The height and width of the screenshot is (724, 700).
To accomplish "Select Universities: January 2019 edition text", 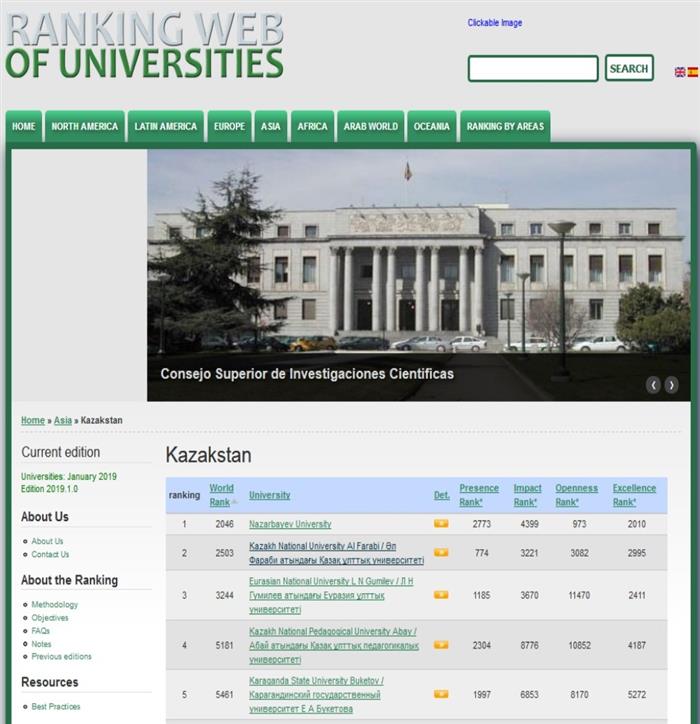I will (69, 477).
